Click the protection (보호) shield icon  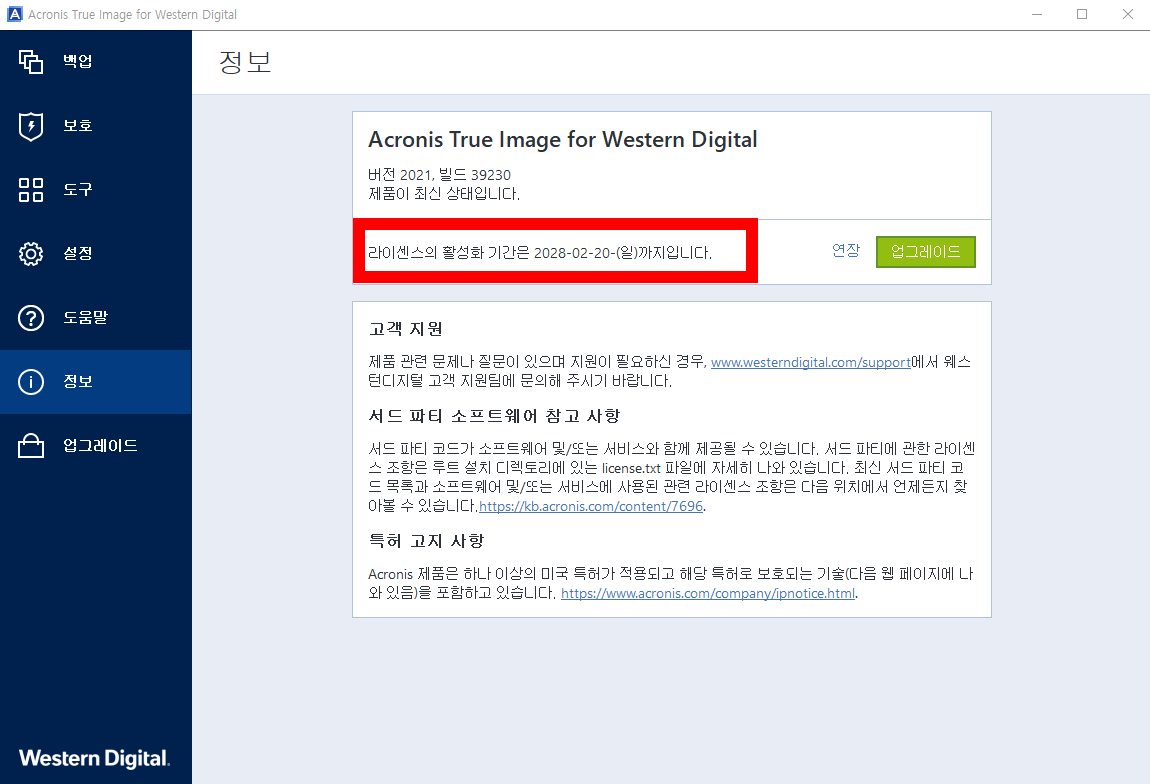pyautogui.click(x=31, y=126)
